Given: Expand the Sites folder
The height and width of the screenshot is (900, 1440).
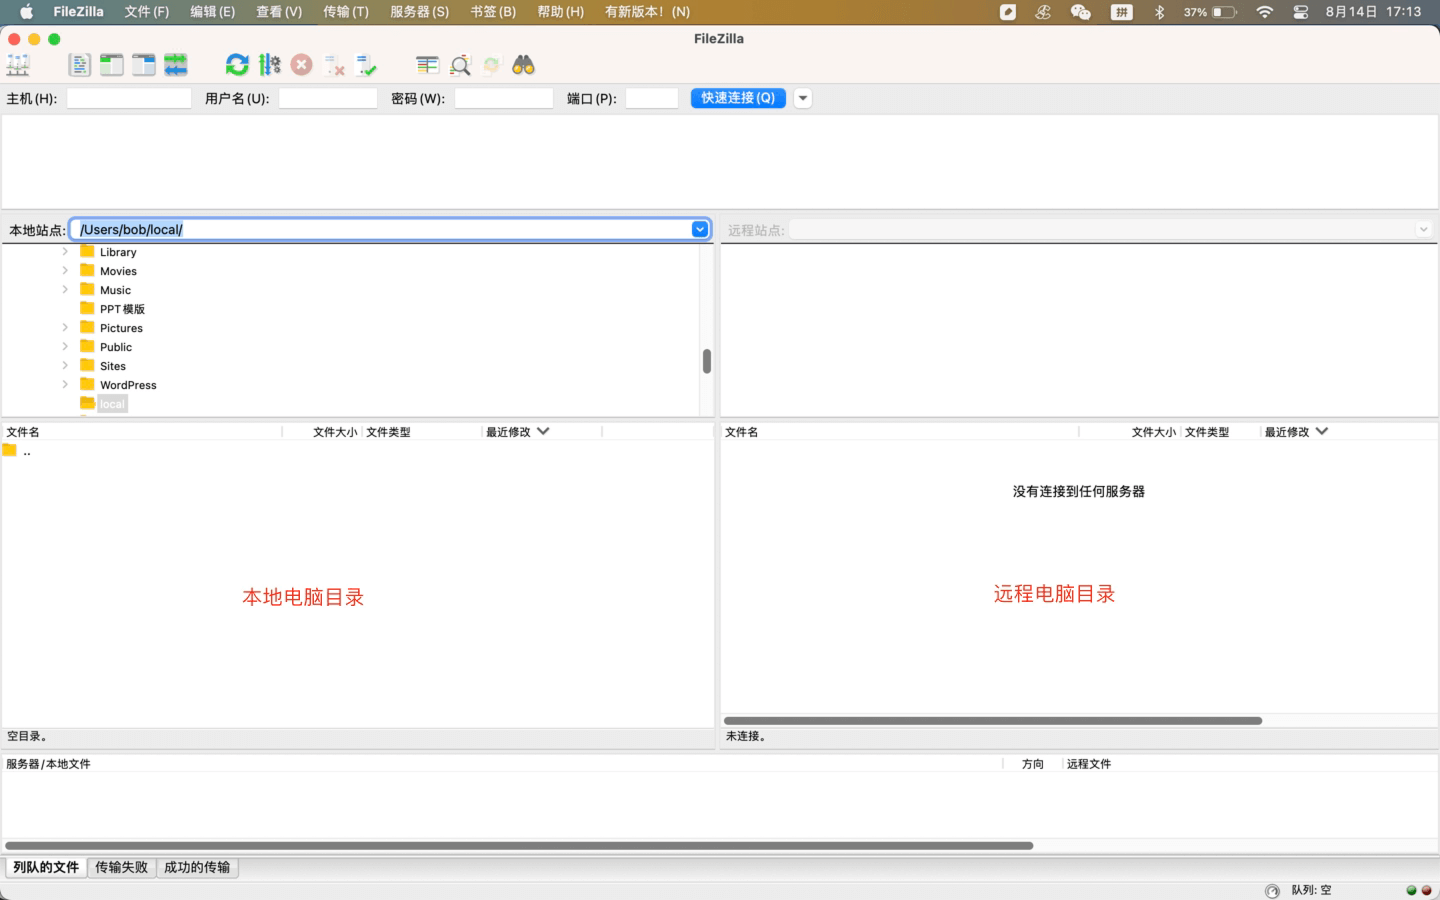Looking at the screenshot, I should [65, 366].
